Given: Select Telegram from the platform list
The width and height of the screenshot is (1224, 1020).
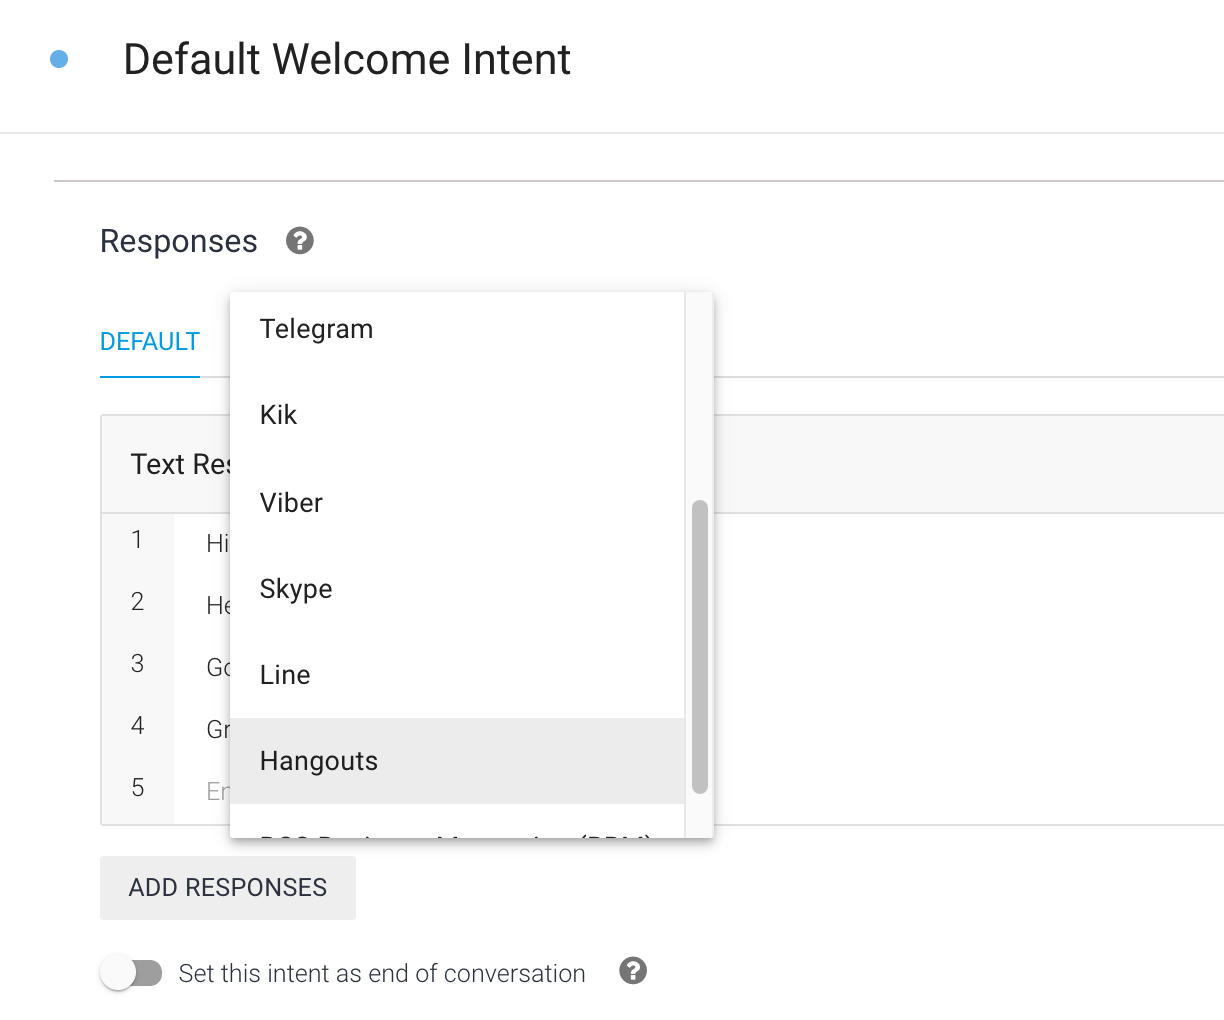Looking at the screenshot, I should click(x=316, y=328).
